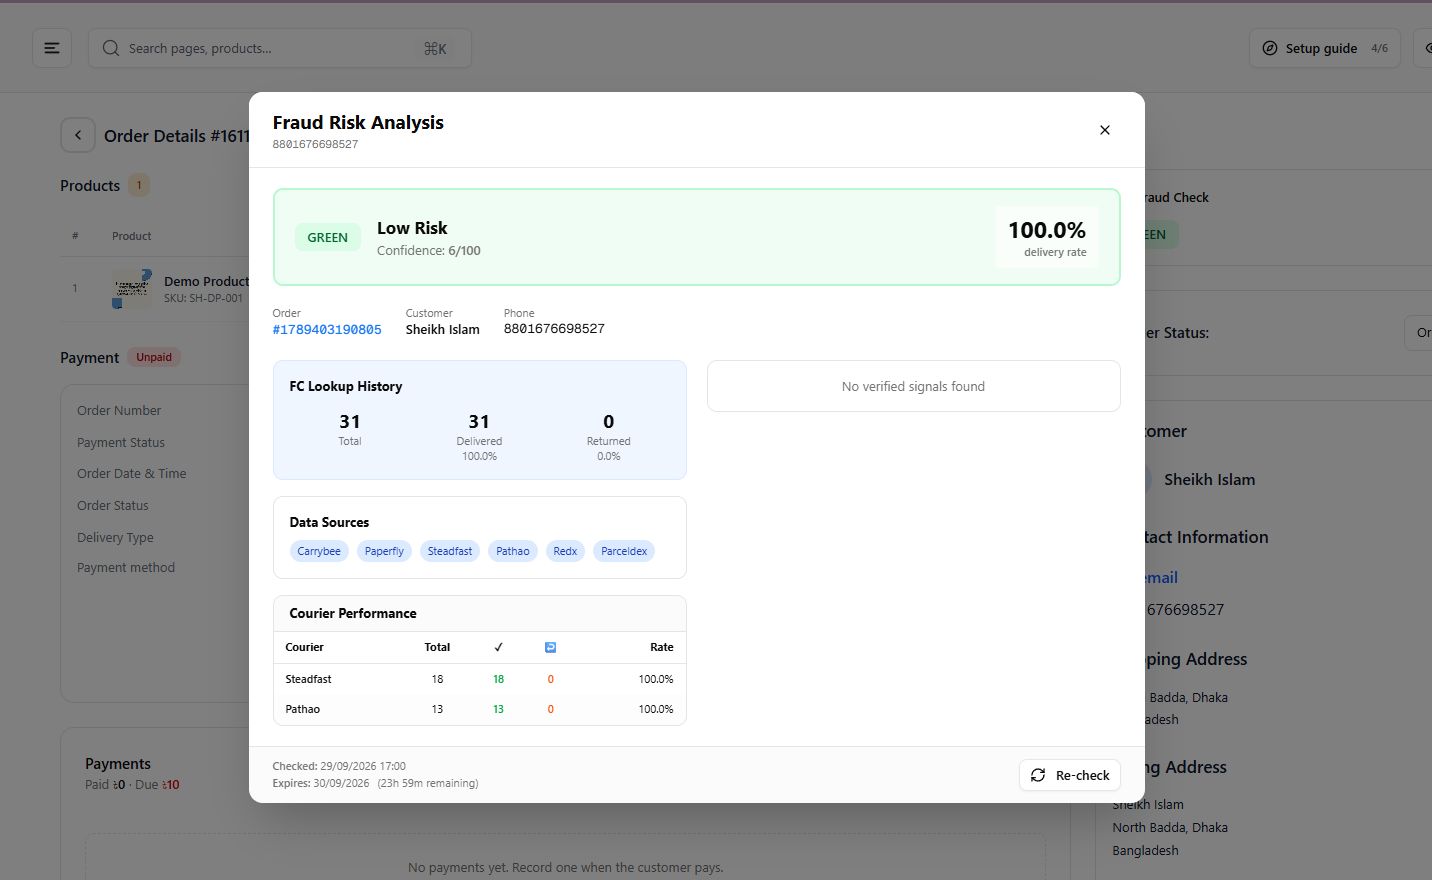This screenshot has width=1432, height=880.
Task: Toggle the sidebar menu icon
Action: 52,48
